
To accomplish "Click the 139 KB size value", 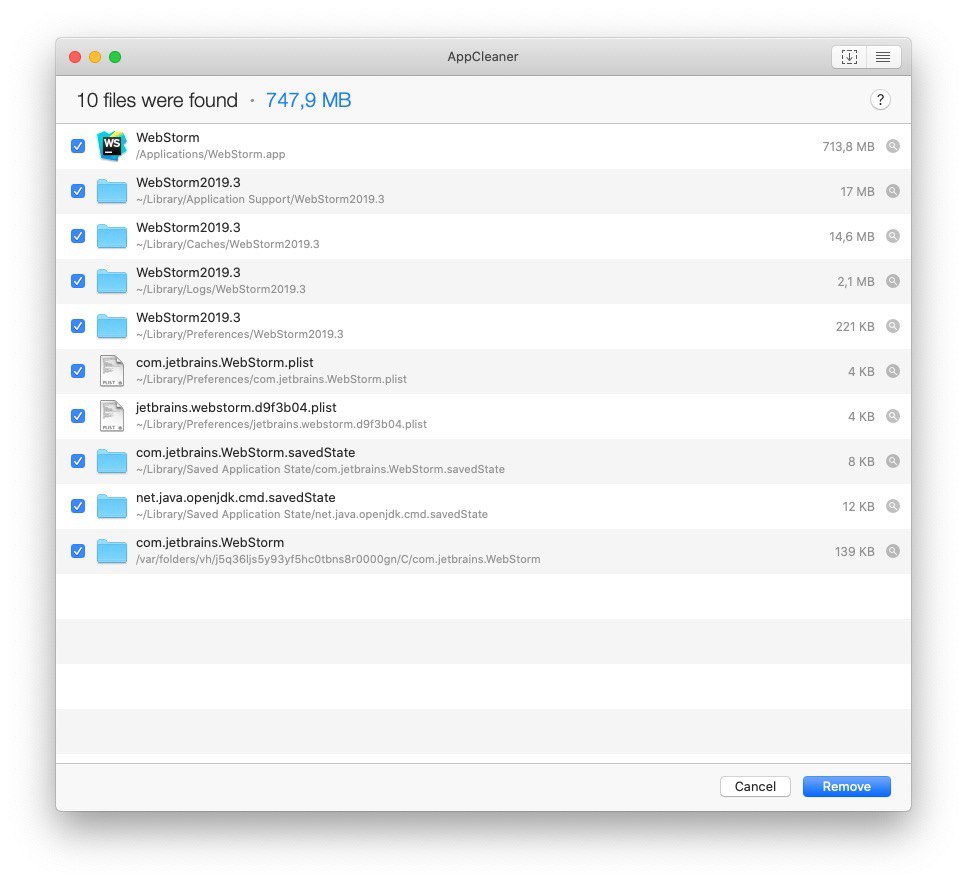I will 854,552.
